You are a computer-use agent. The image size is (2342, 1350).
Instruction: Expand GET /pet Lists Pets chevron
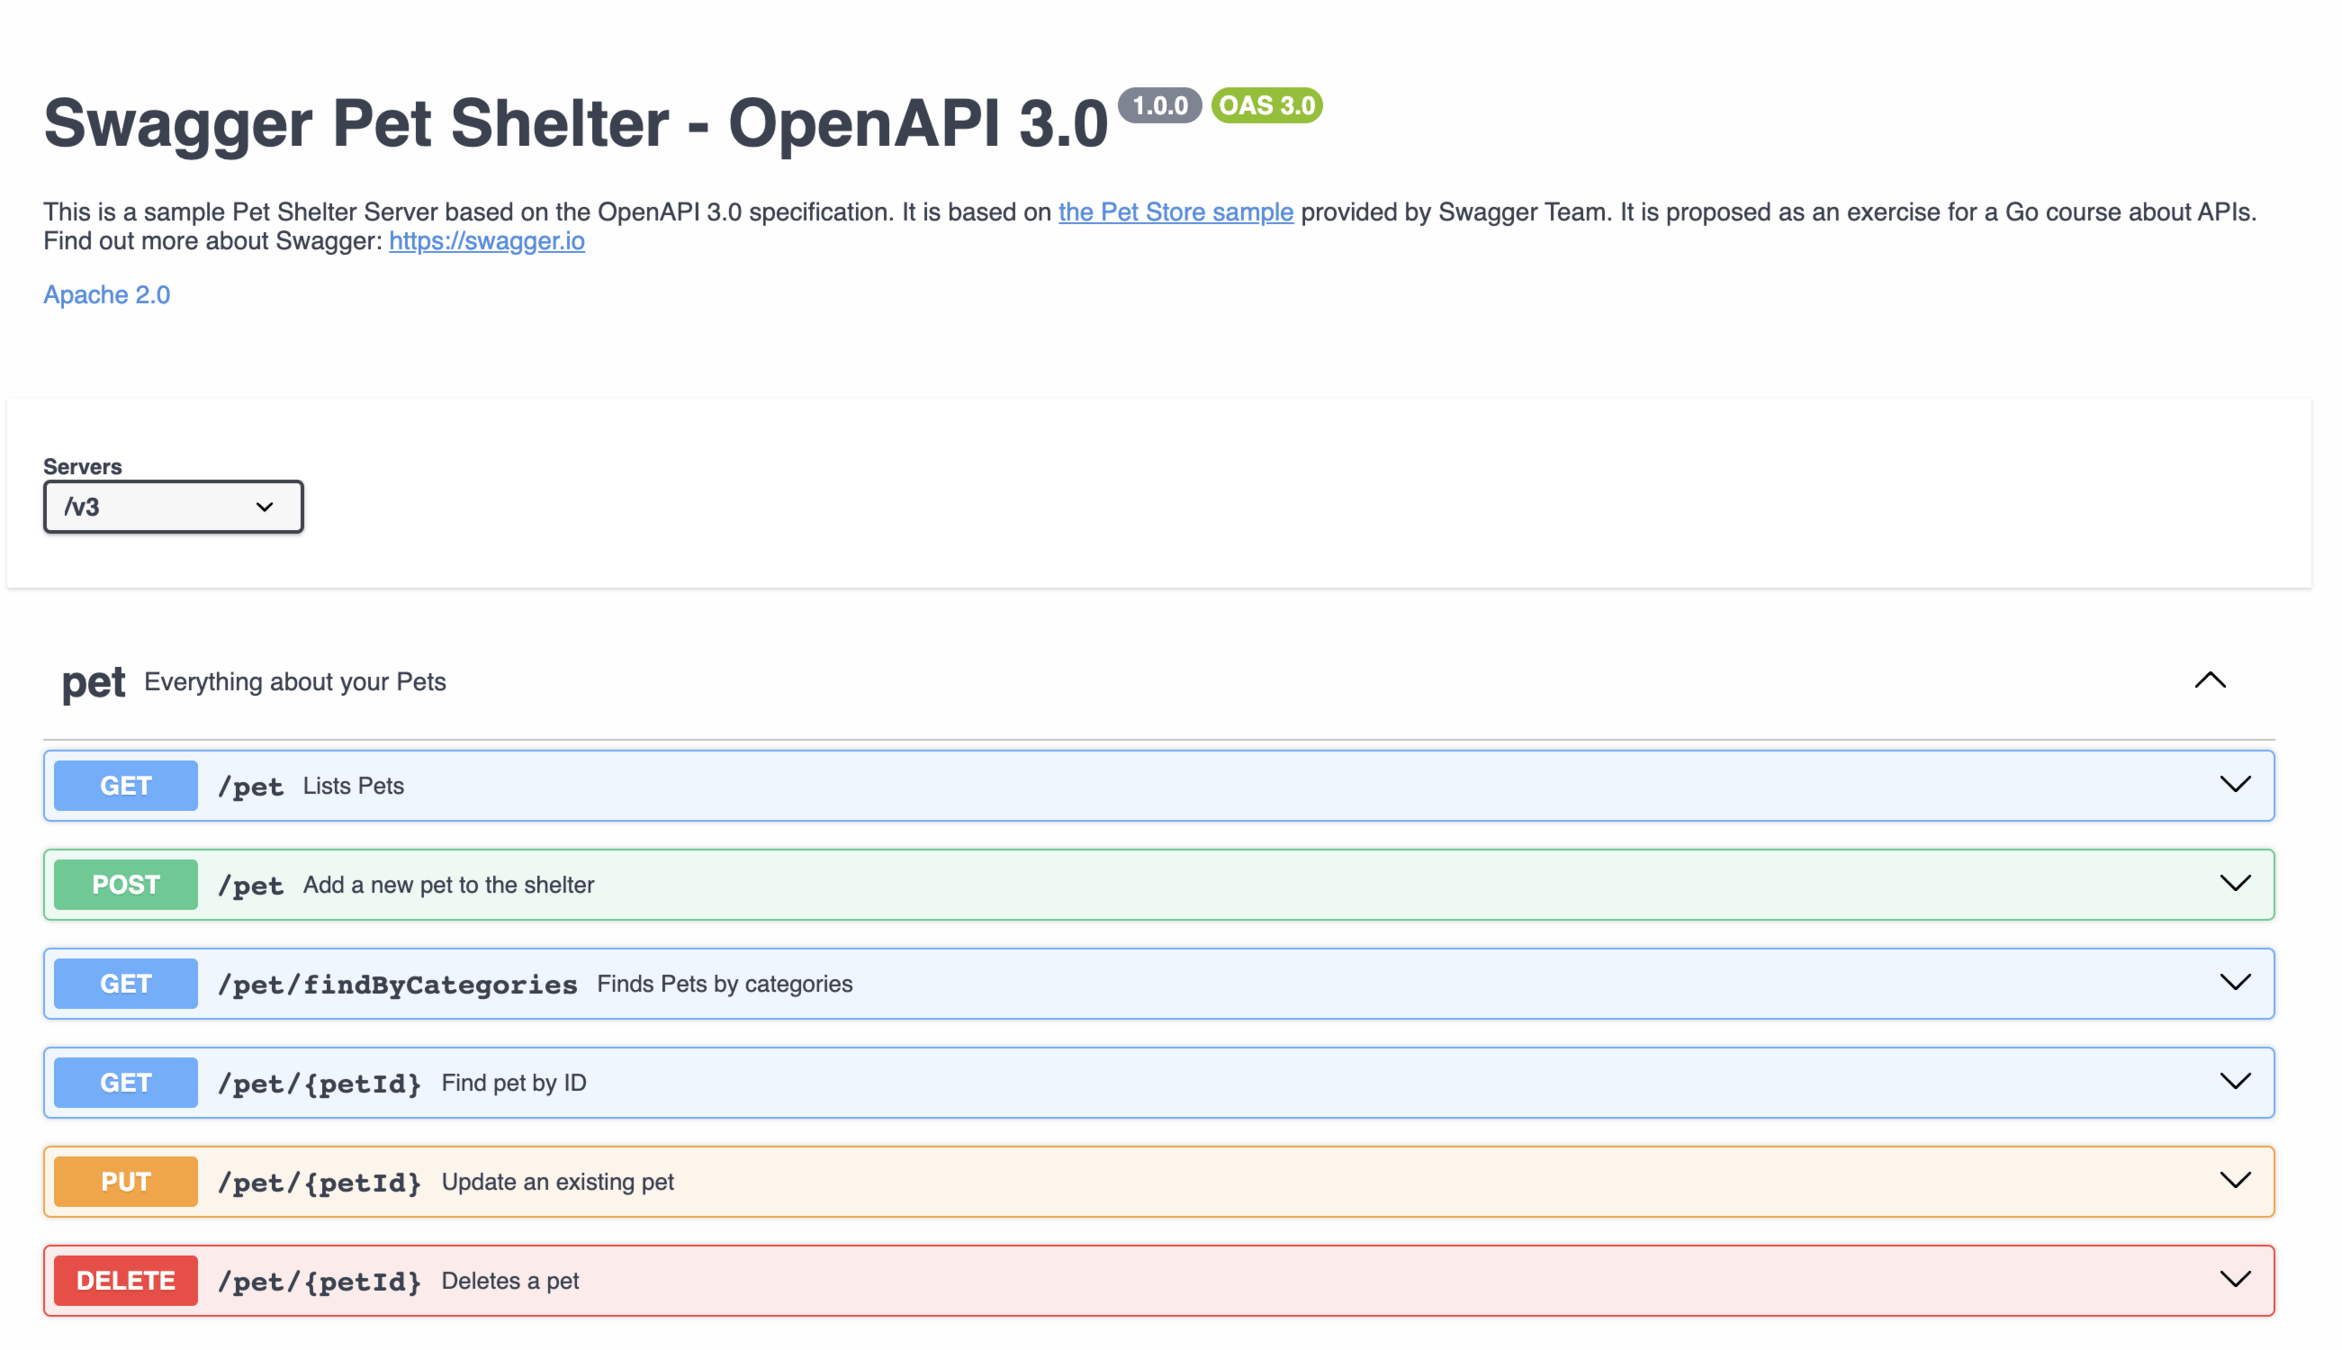tap(2234, 785)
